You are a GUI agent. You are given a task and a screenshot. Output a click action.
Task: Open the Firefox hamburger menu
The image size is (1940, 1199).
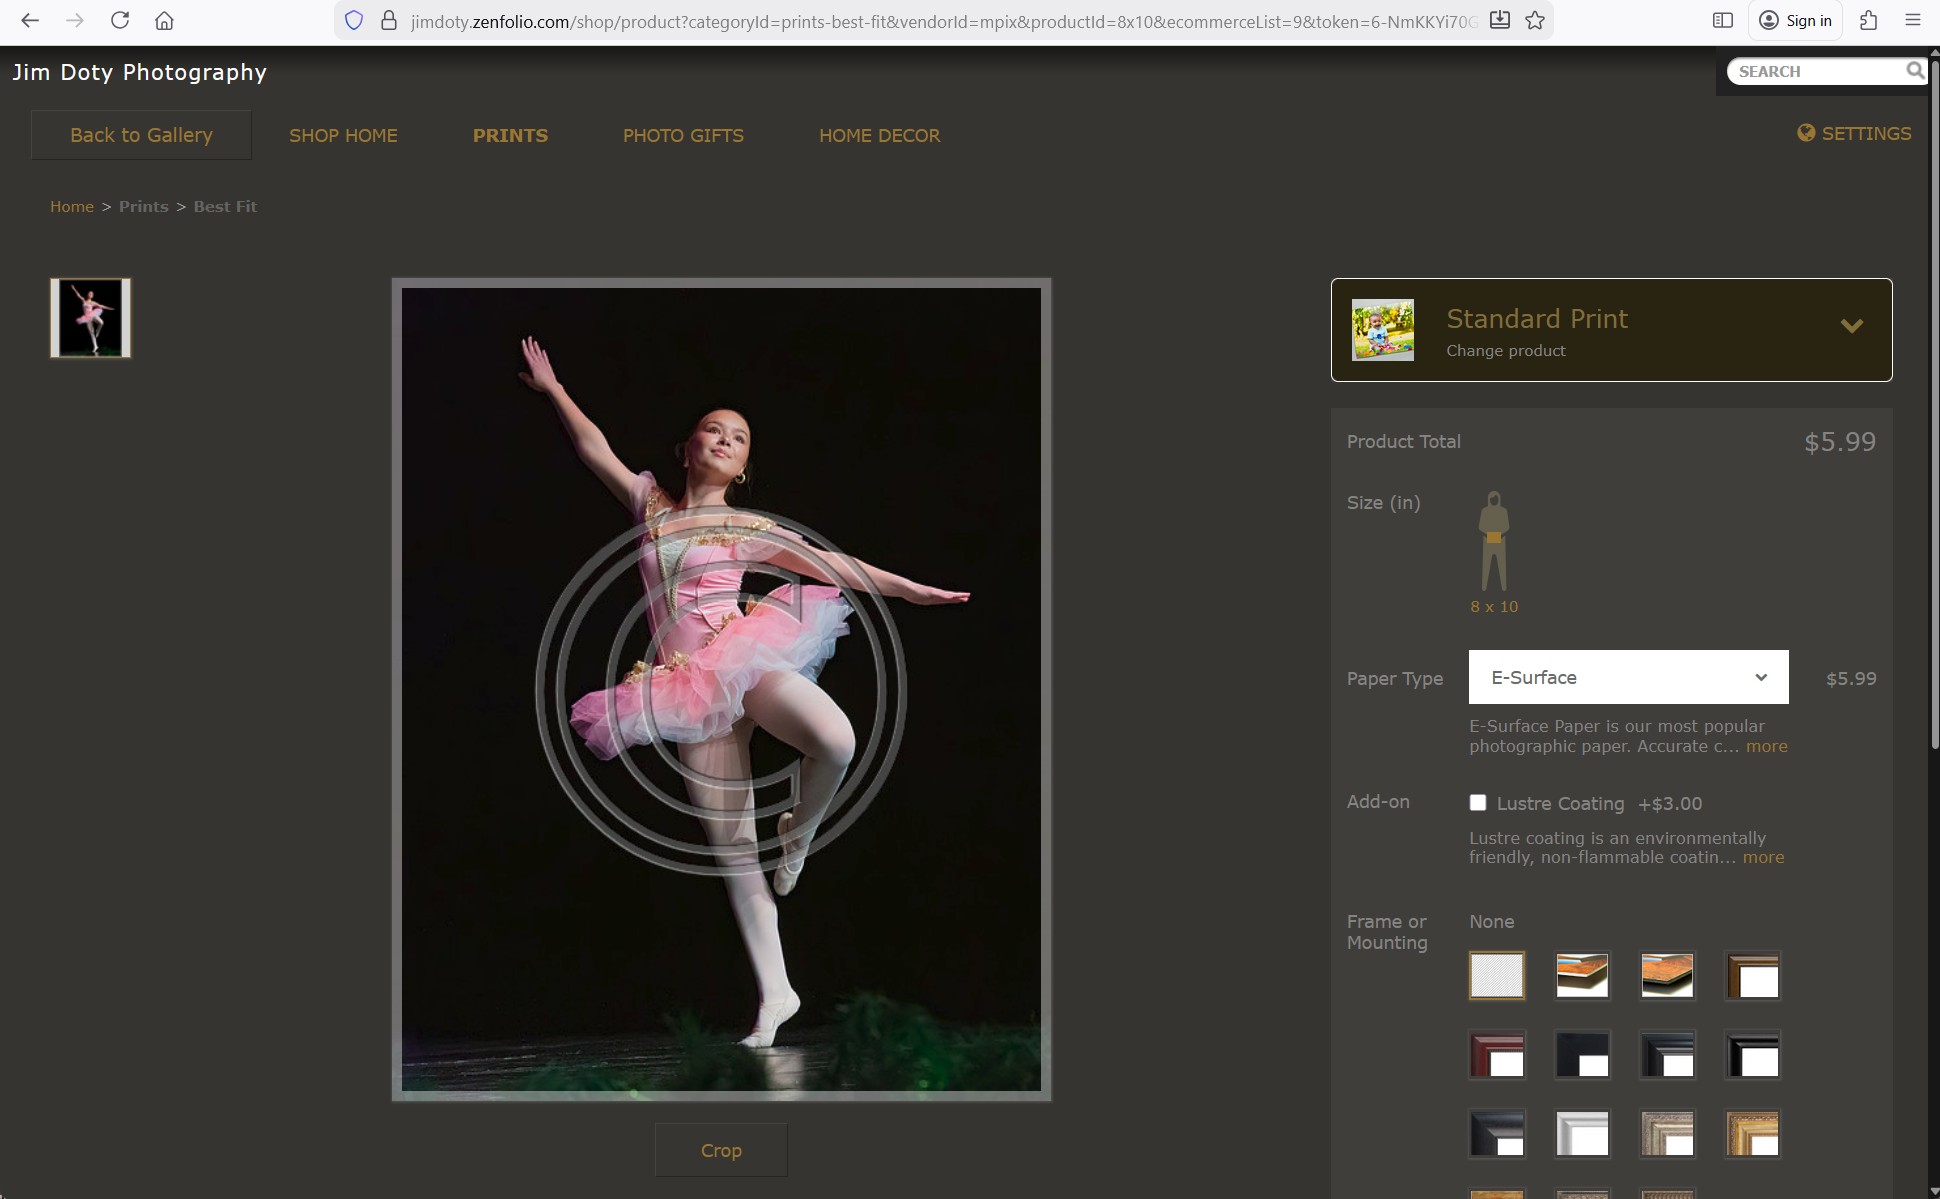(1912, 20)
